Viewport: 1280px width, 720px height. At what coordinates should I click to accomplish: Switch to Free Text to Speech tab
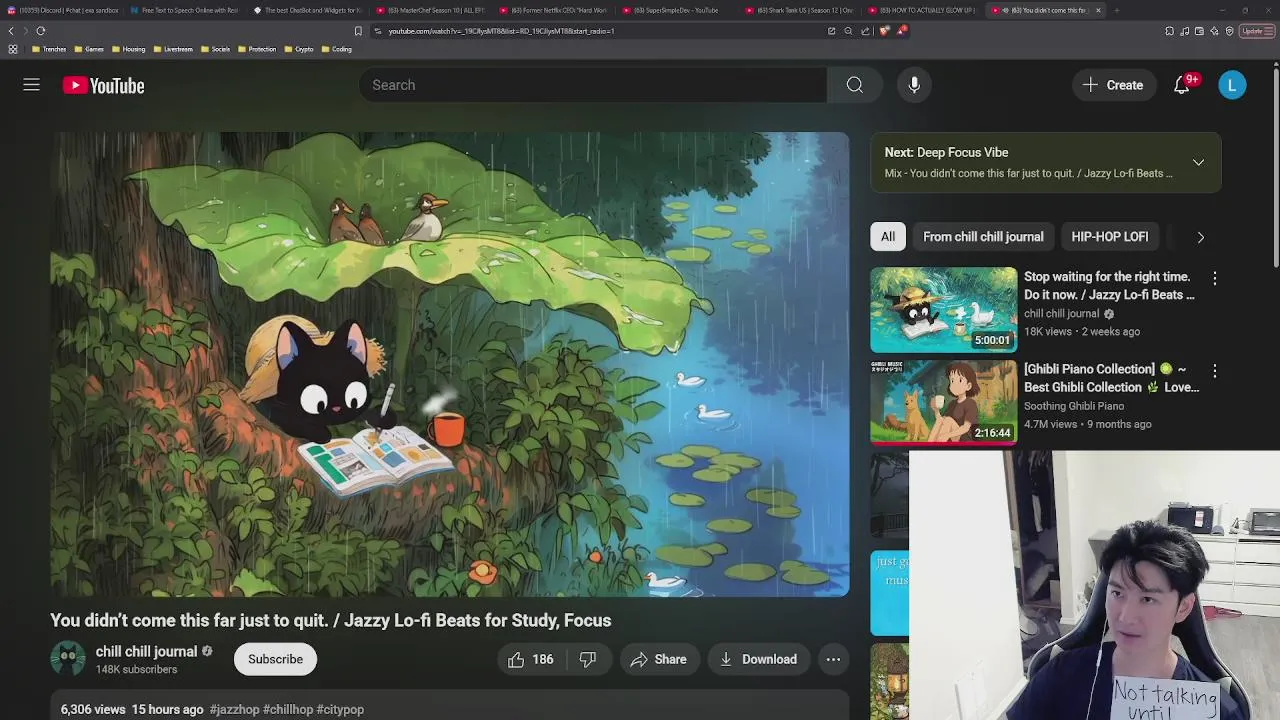[x=184, y=10]
